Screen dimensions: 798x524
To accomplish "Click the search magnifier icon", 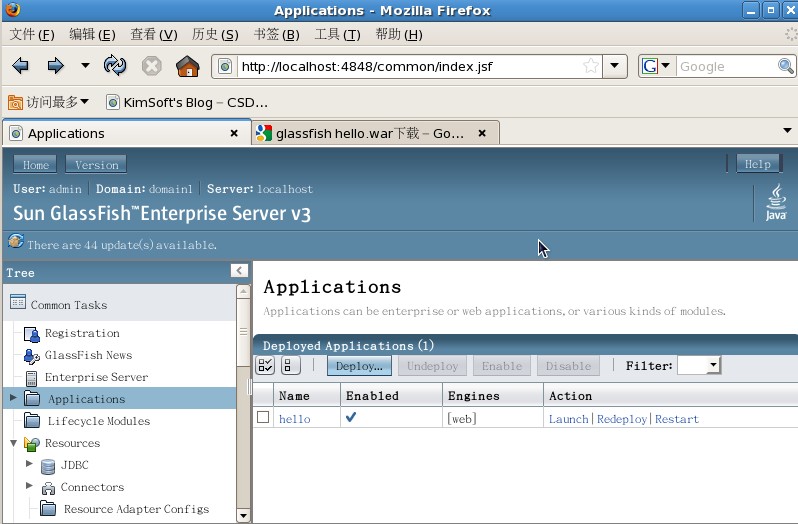I will click(x=786, y=66).
